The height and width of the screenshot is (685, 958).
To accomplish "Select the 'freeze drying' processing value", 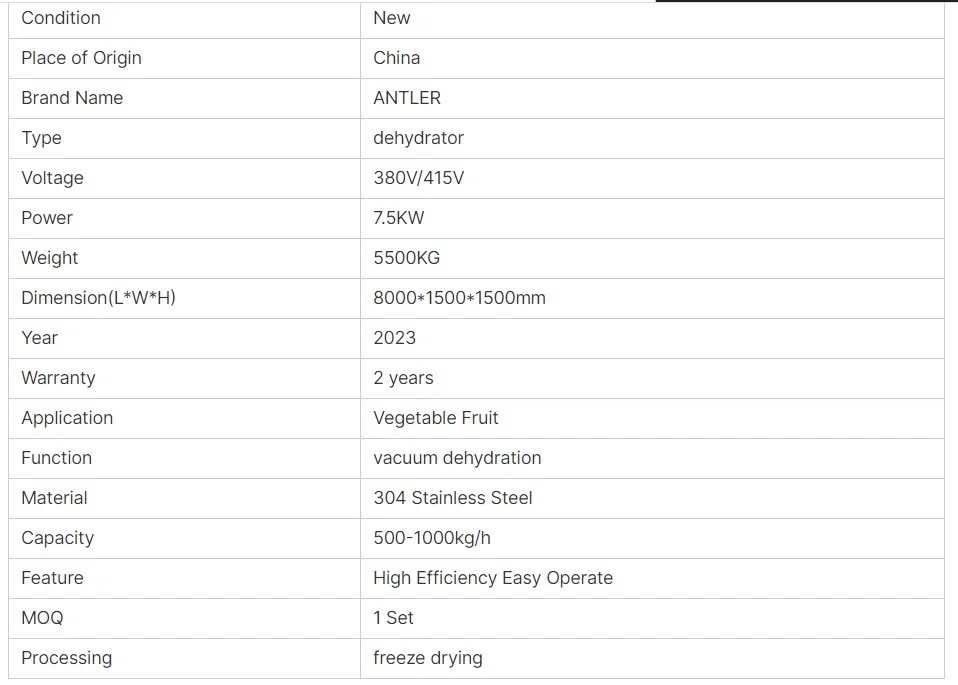I will [427, 658].
